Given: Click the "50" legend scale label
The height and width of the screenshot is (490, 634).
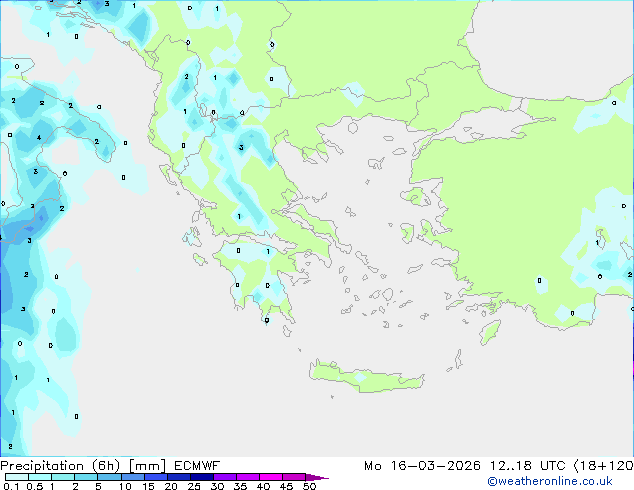Looking at the screenshot, I should pyautogui.click(x=309, y=486).
